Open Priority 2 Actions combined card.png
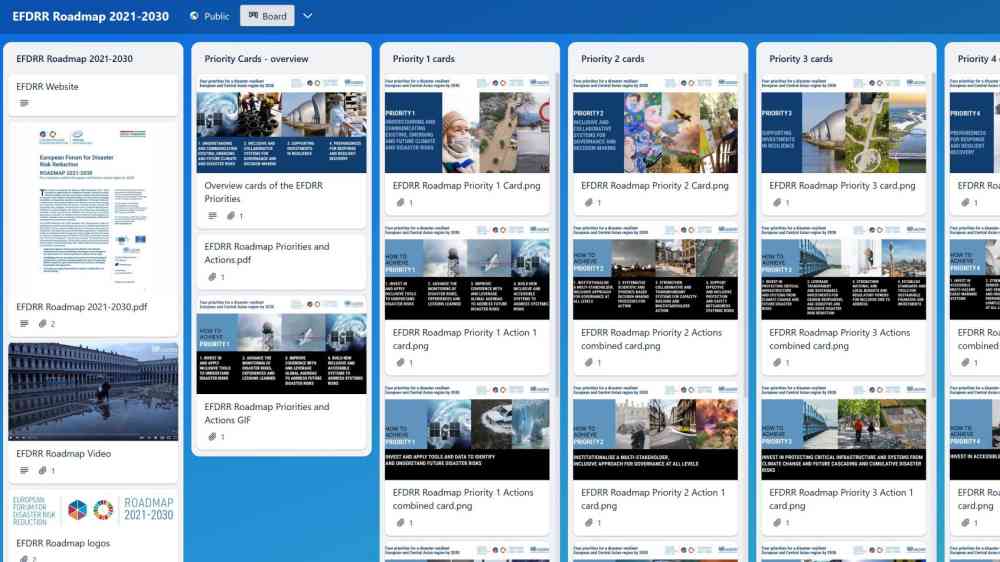The image size is (1000, 562). [655, 299]
